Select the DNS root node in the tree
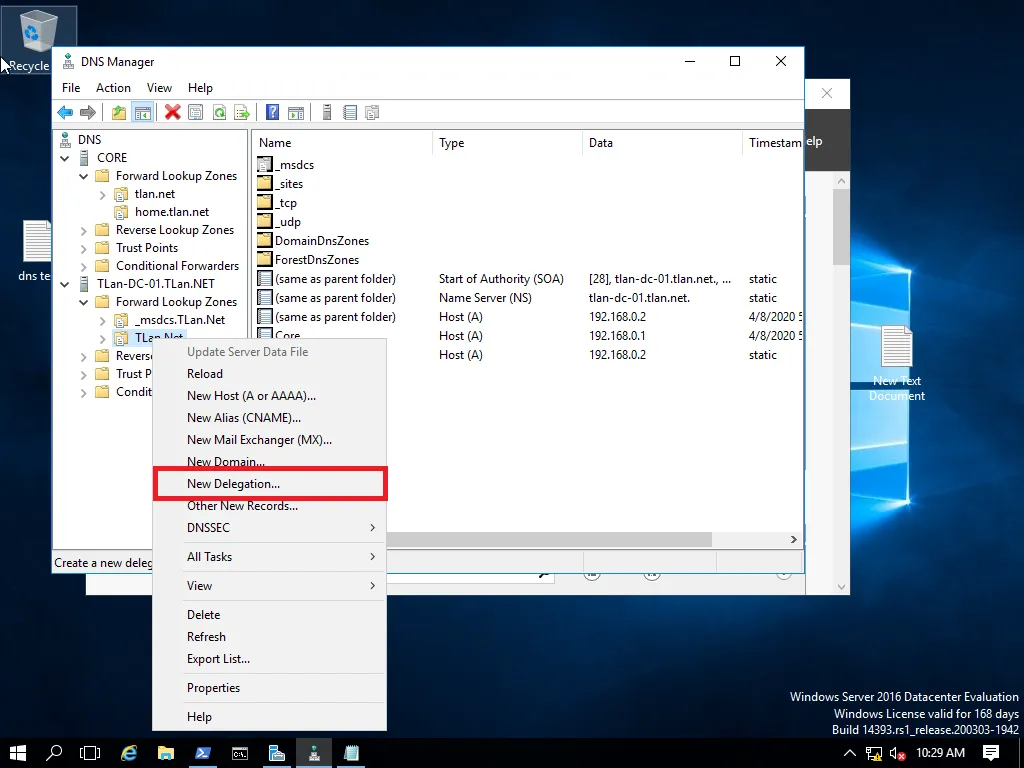 89,140
